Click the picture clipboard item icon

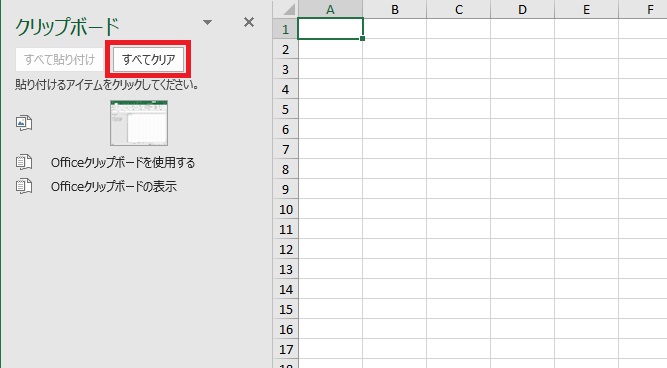point(24,123)
